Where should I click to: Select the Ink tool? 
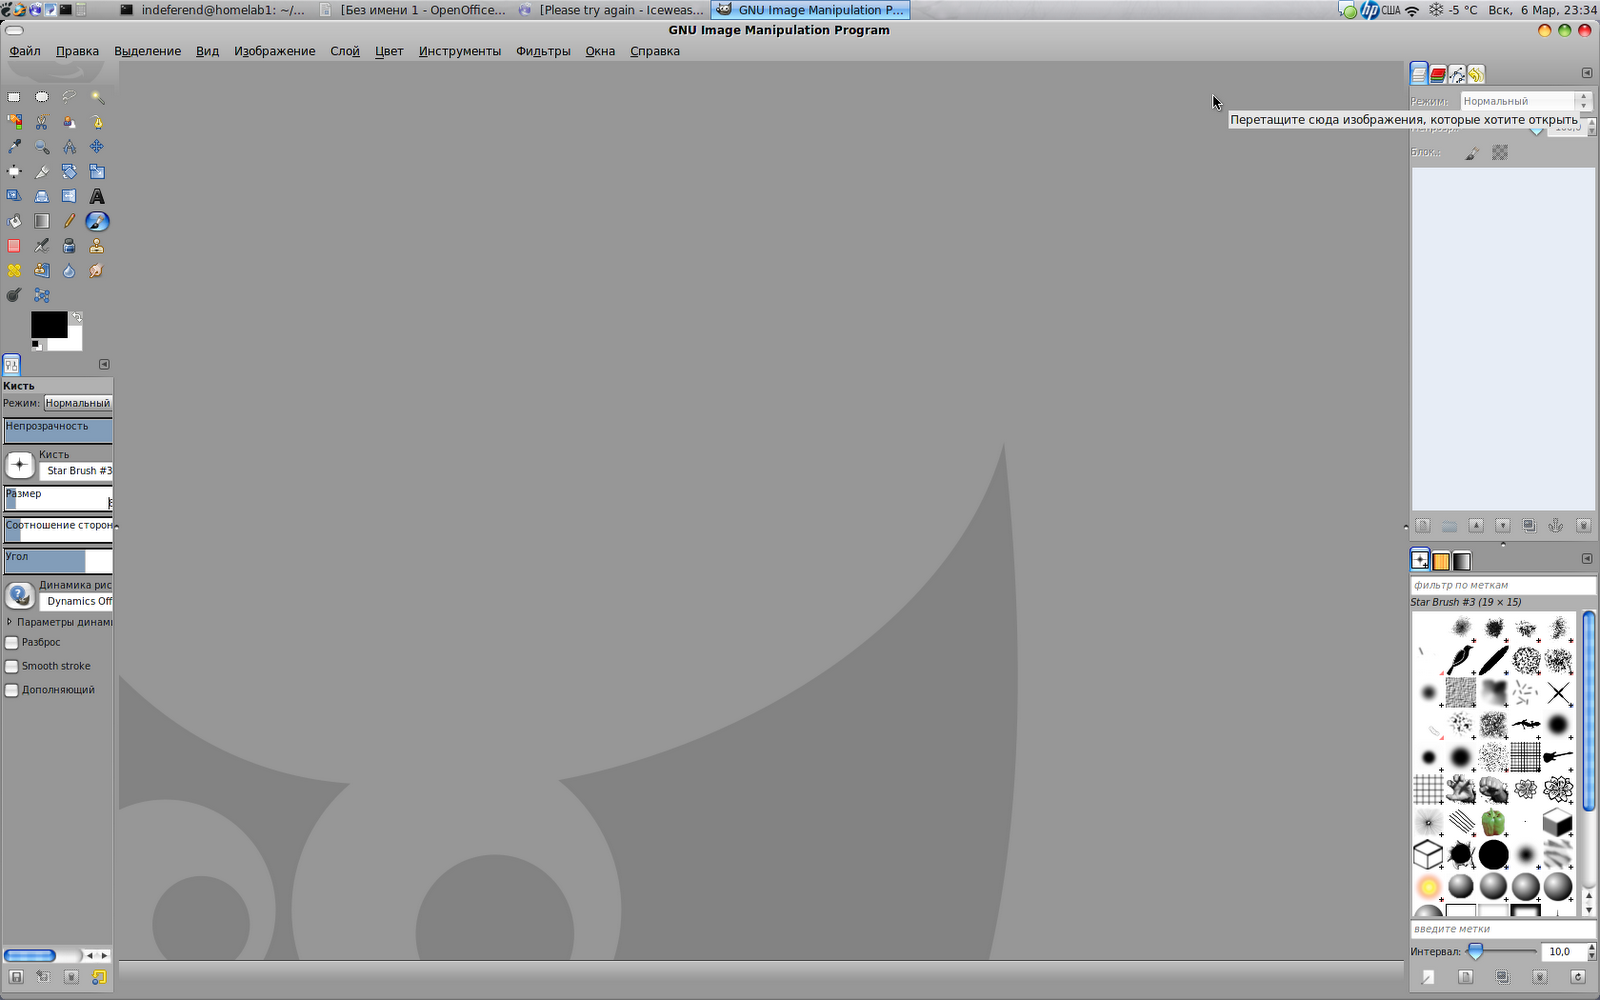tap(69, 246)
